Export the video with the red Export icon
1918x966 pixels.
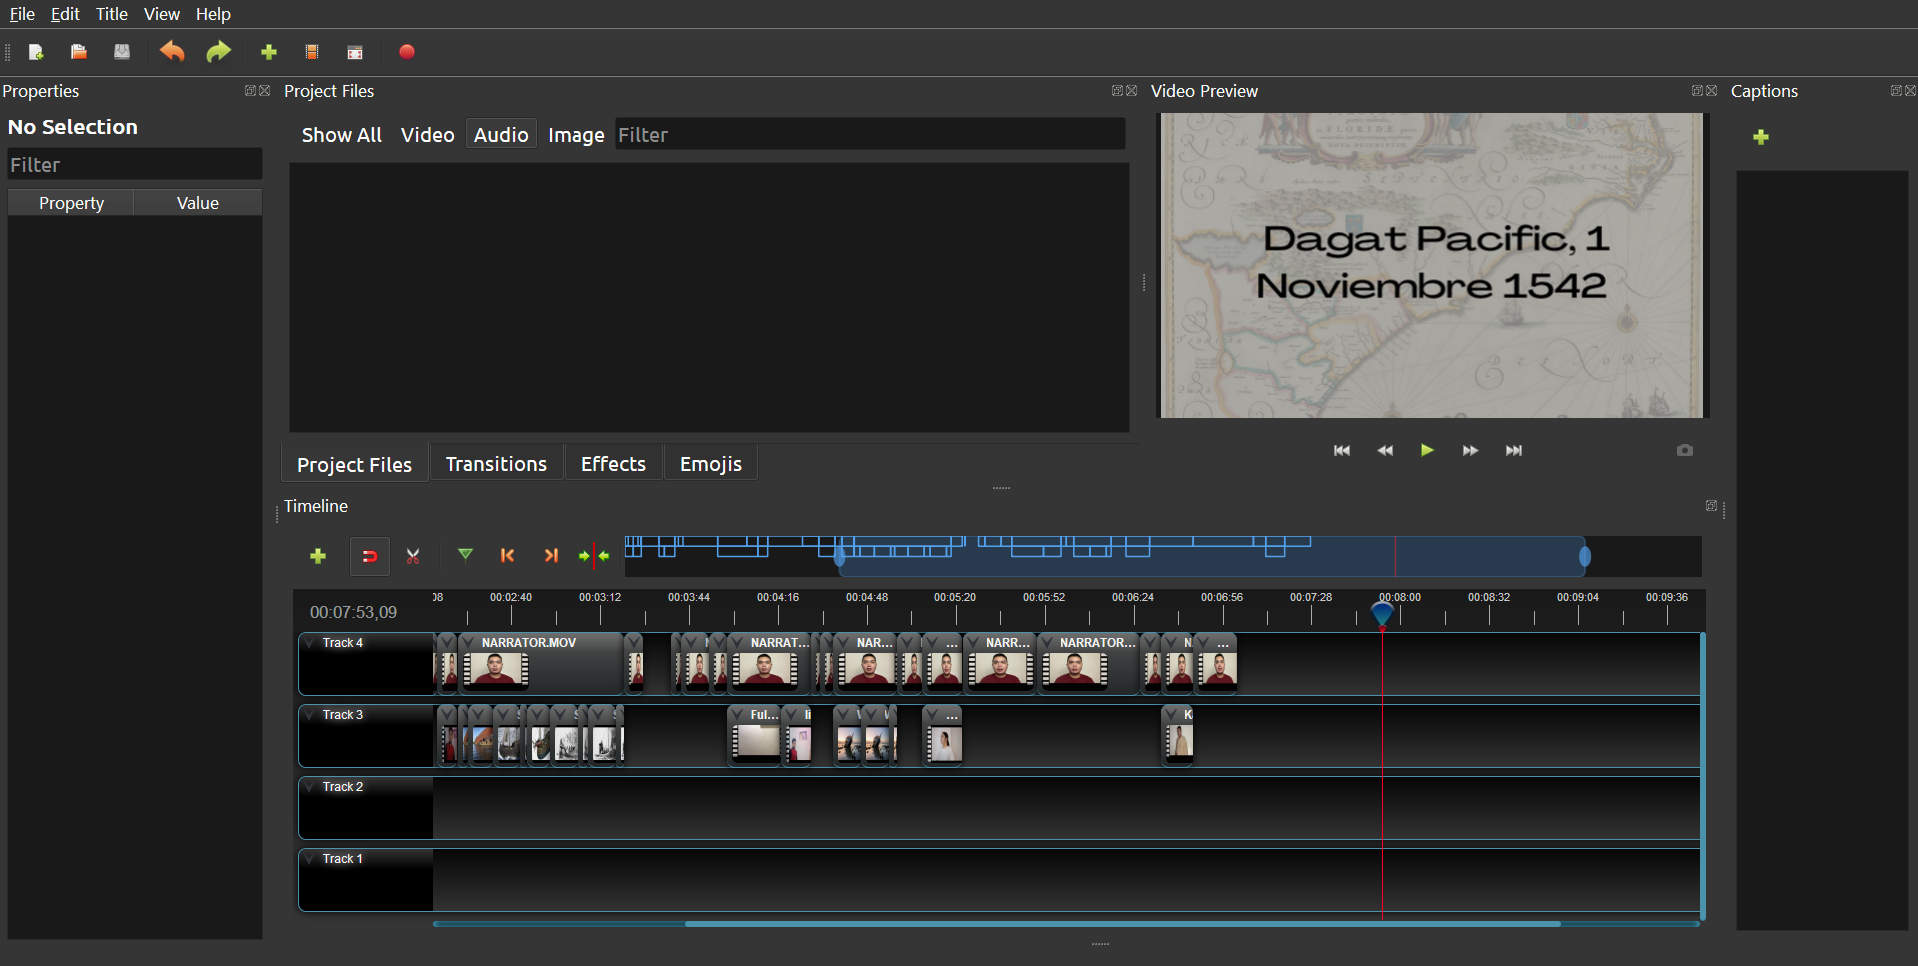[x=406, y=52]
